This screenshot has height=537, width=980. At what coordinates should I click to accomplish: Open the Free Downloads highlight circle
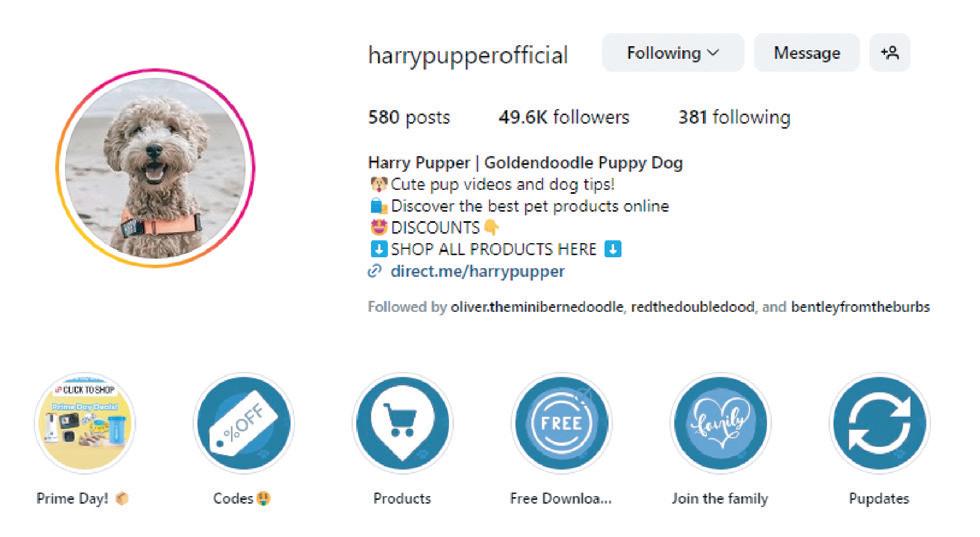pyautogui.click(x=561, y=423)
